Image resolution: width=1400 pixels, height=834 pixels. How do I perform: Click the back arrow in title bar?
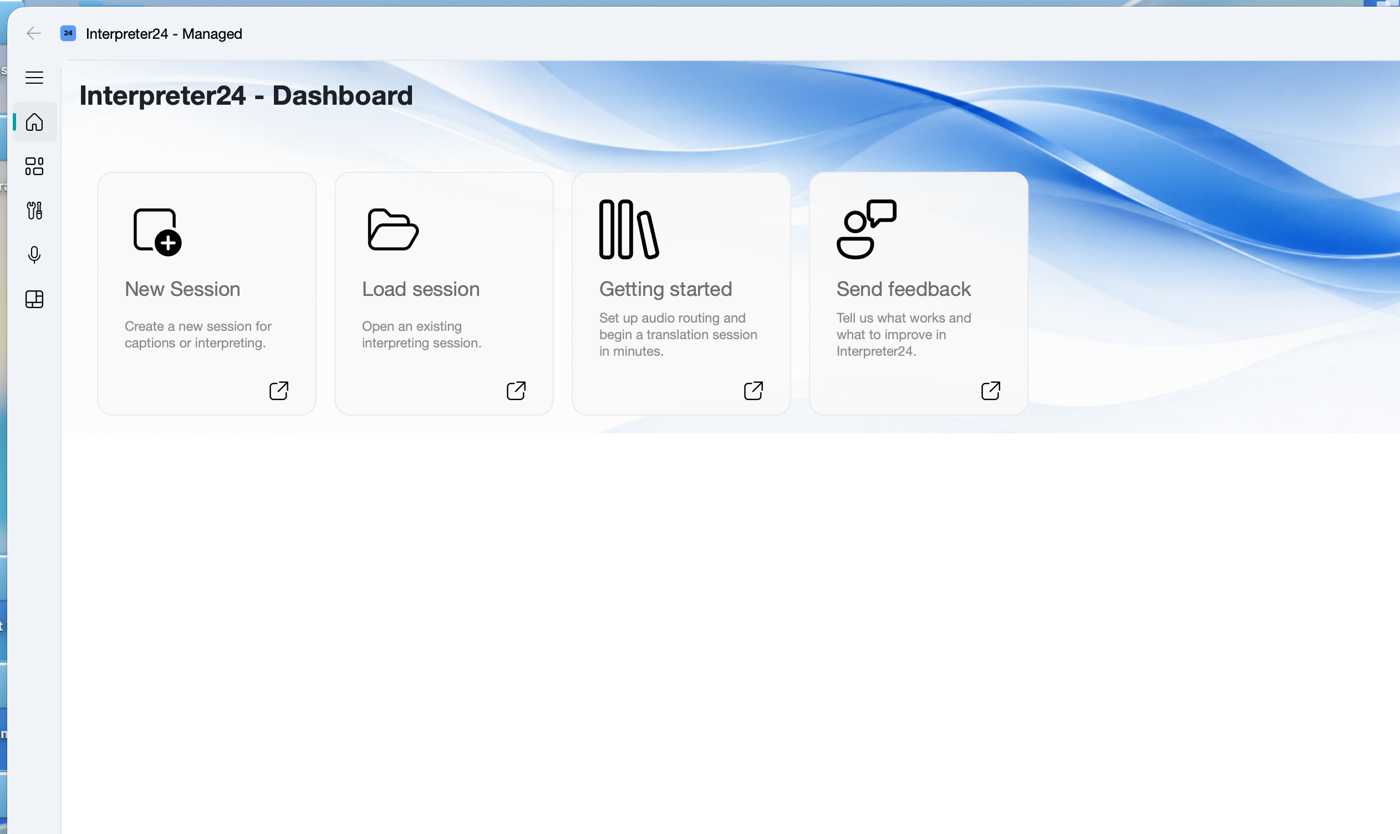(x=34, y=33)
